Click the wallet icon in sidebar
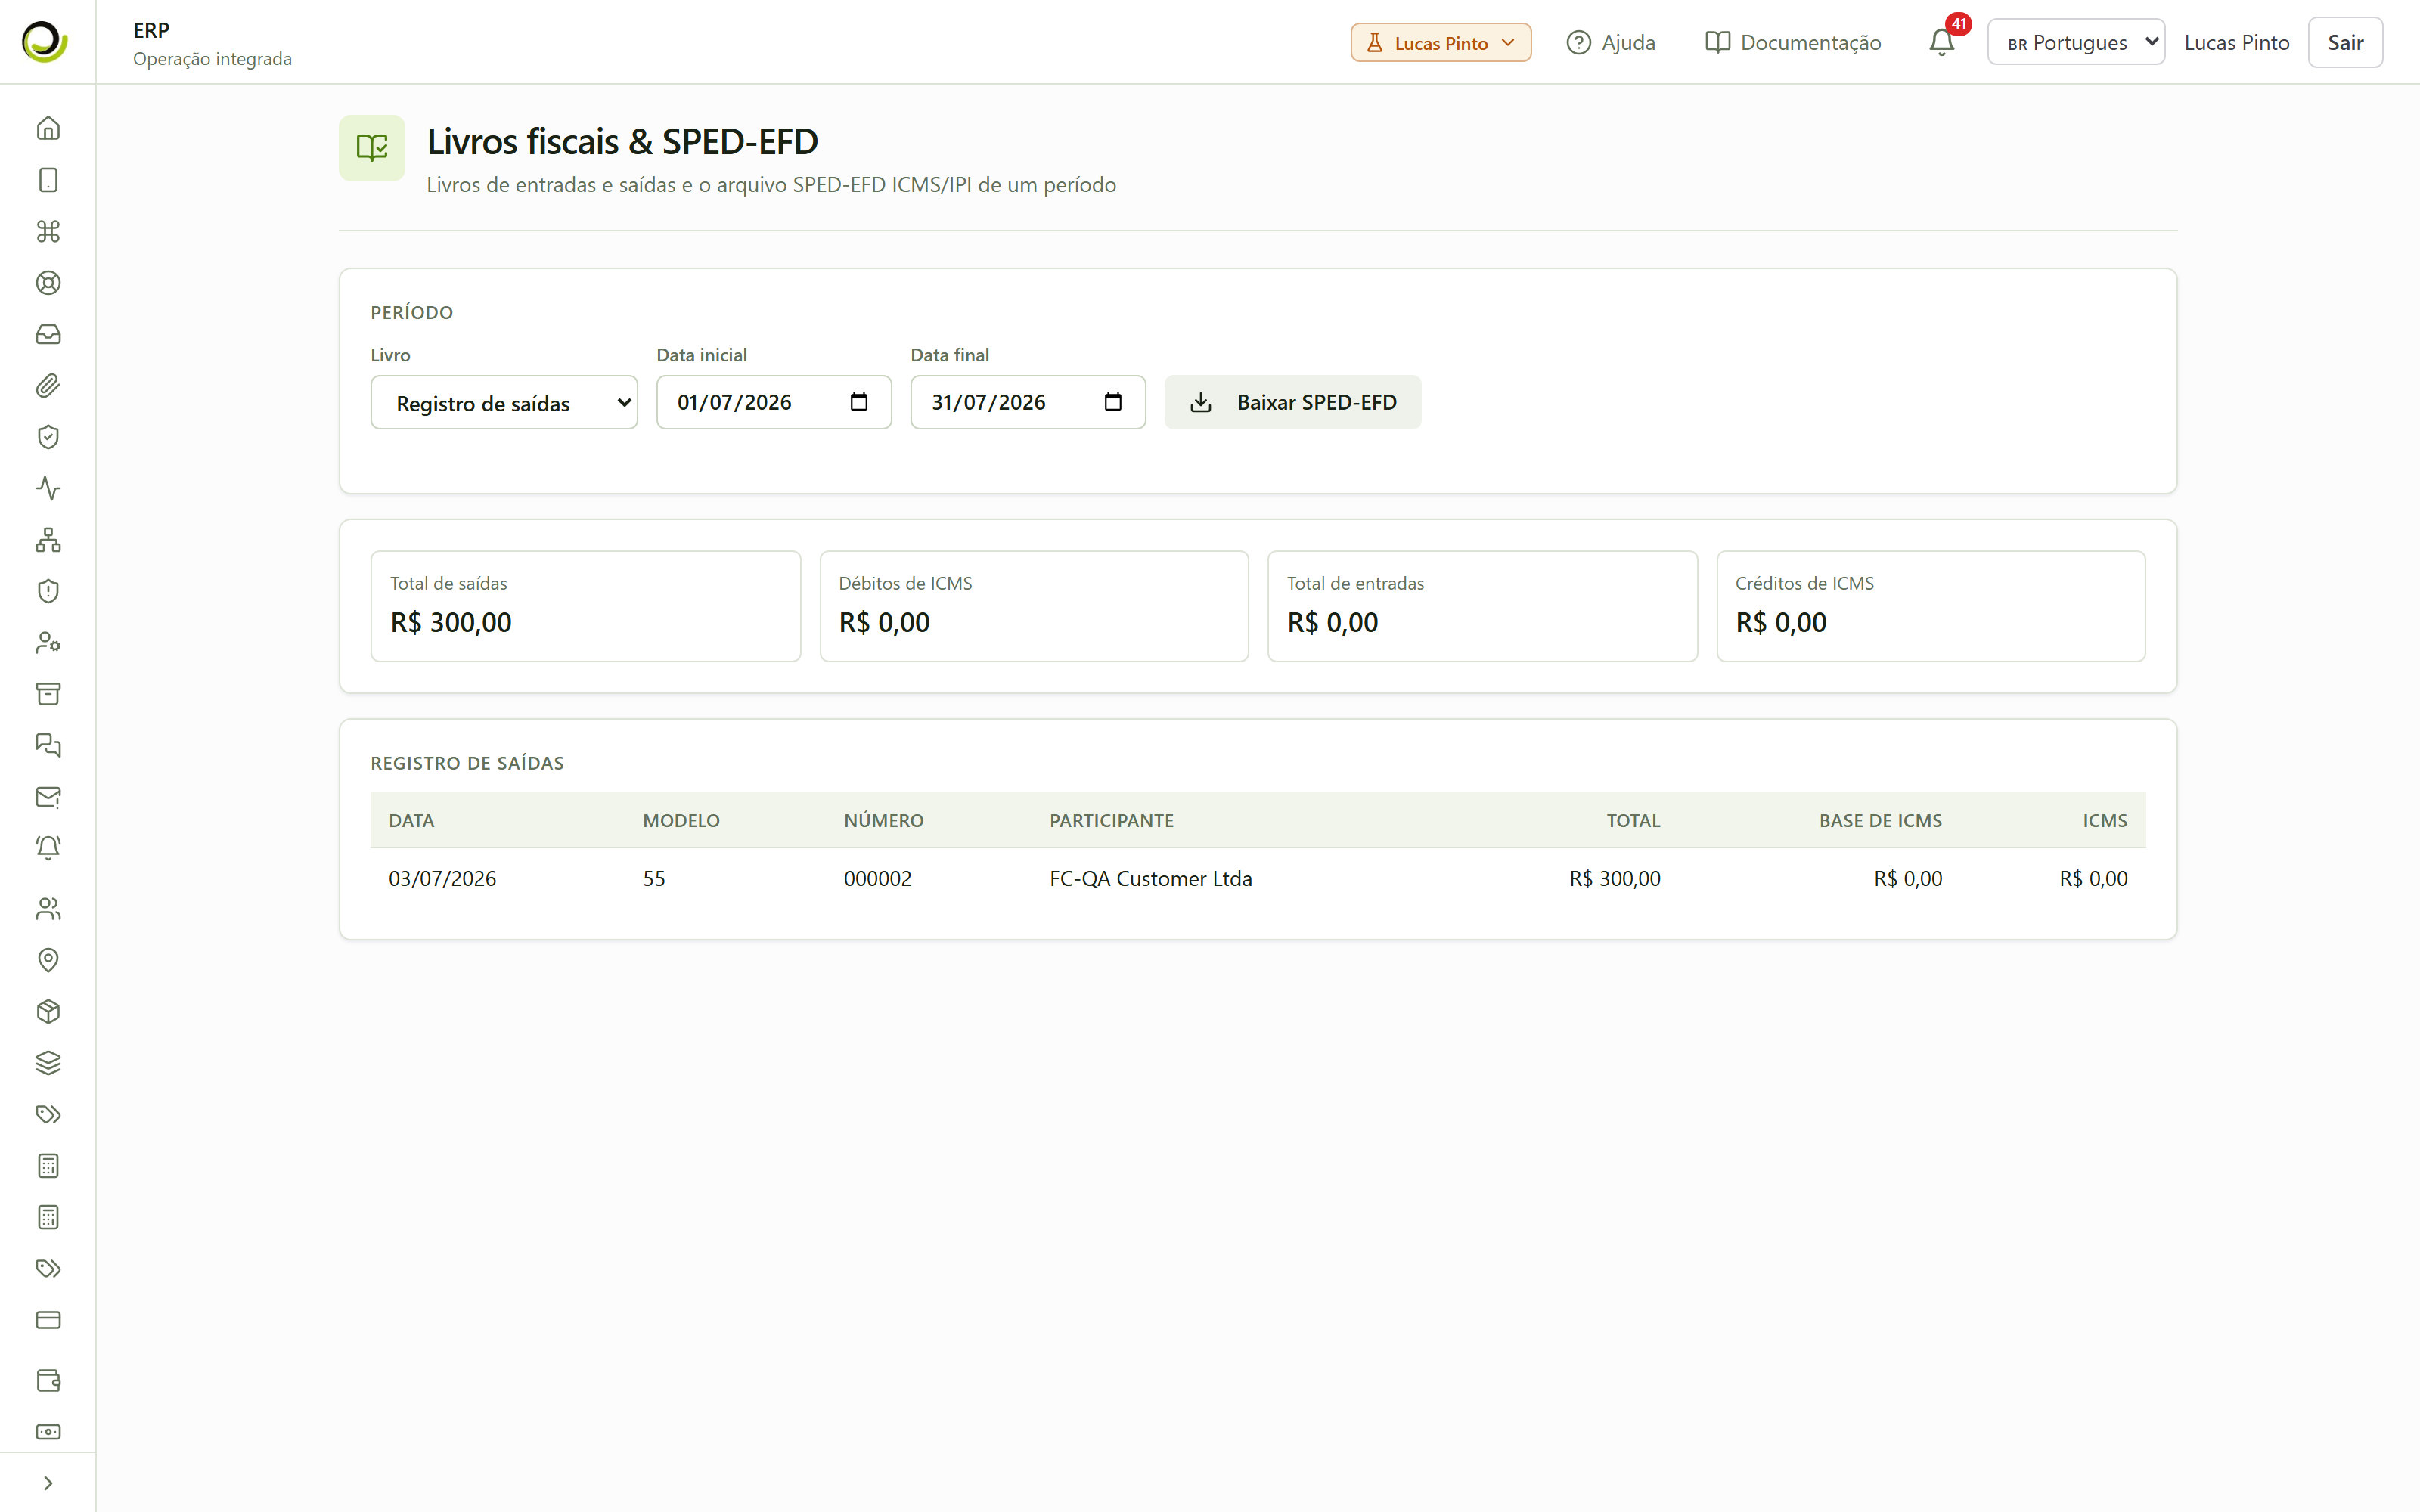This screenshot has width=2420, height=1512. coord(48,1380)
